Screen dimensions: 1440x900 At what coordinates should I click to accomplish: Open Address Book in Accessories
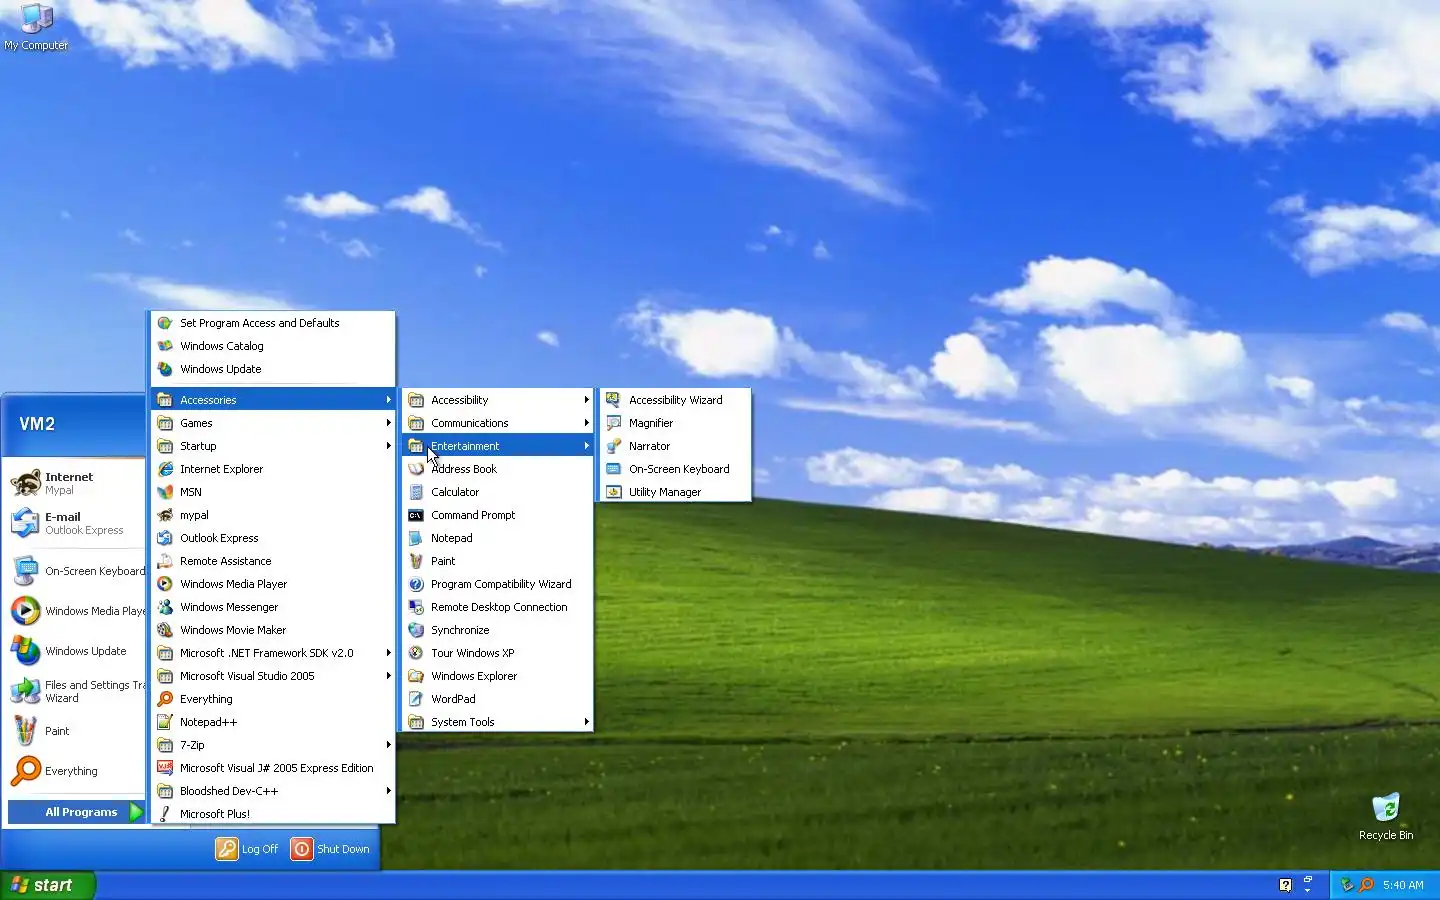click(498, 469)
